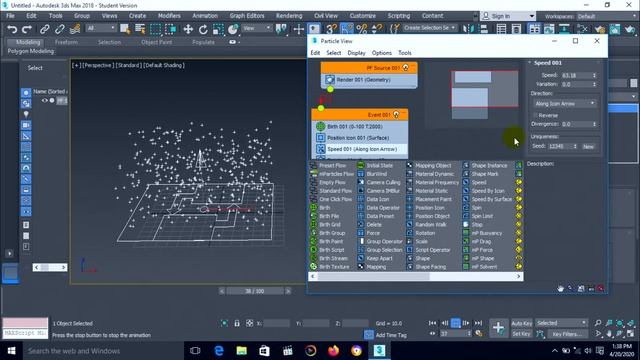Screen dimensions: 640x360
Task: Open the reference coordinate View dropdown
Action: (x=256, y=28)
